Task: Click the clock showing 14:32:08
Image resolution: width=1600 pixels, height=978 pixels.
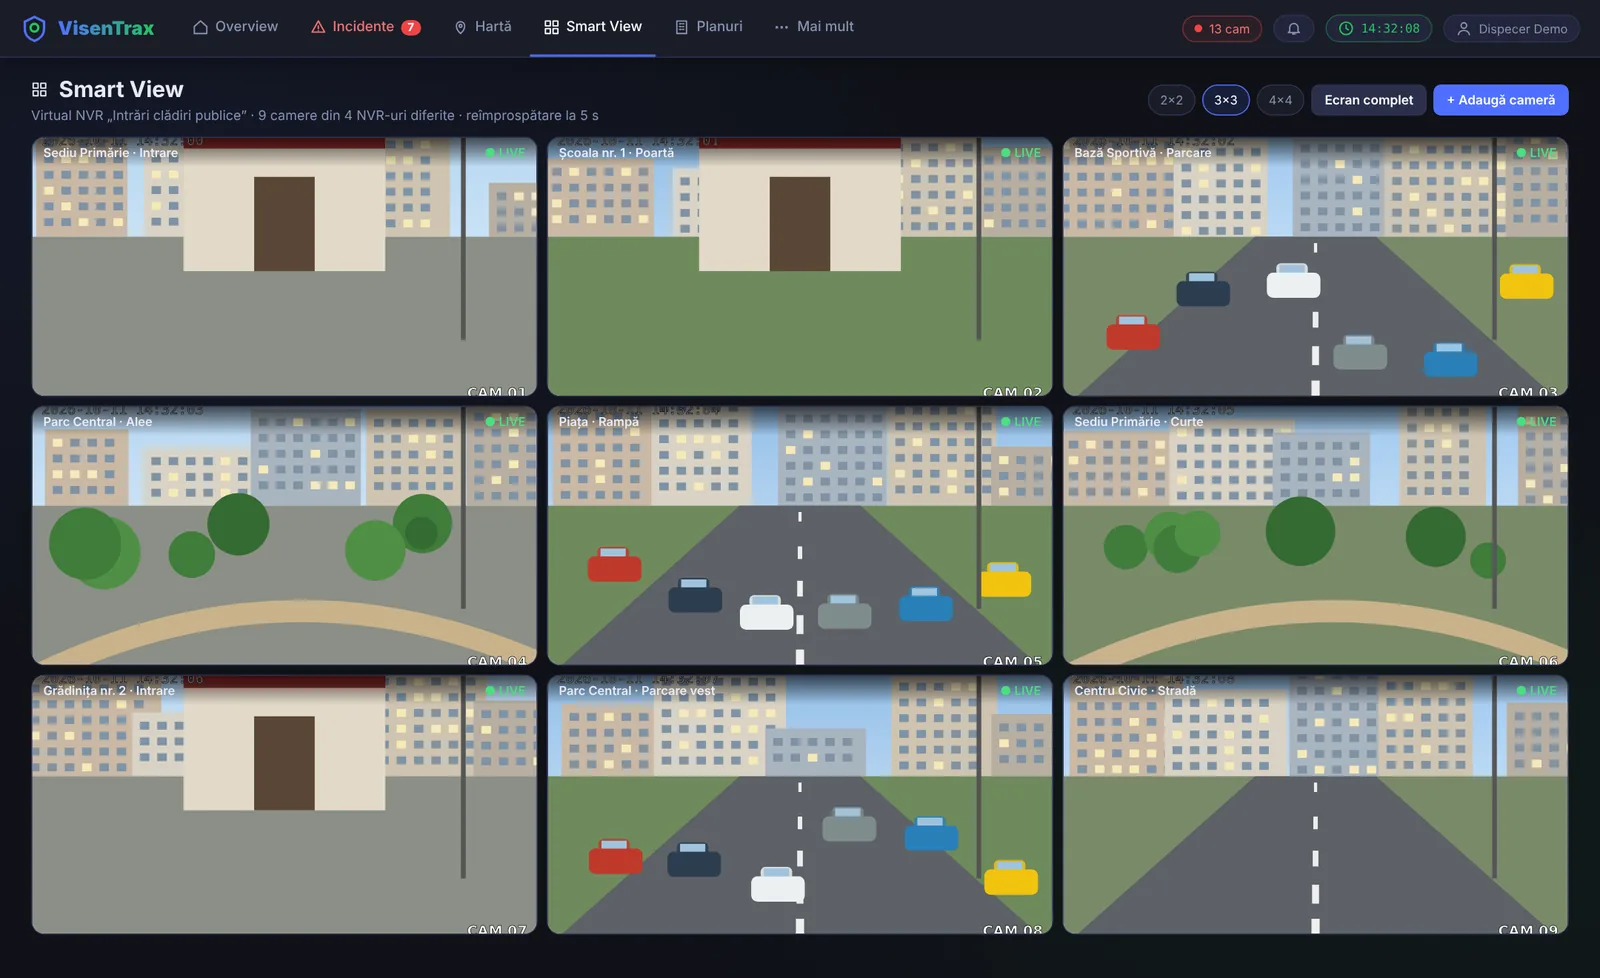Action: point(1379,28)
